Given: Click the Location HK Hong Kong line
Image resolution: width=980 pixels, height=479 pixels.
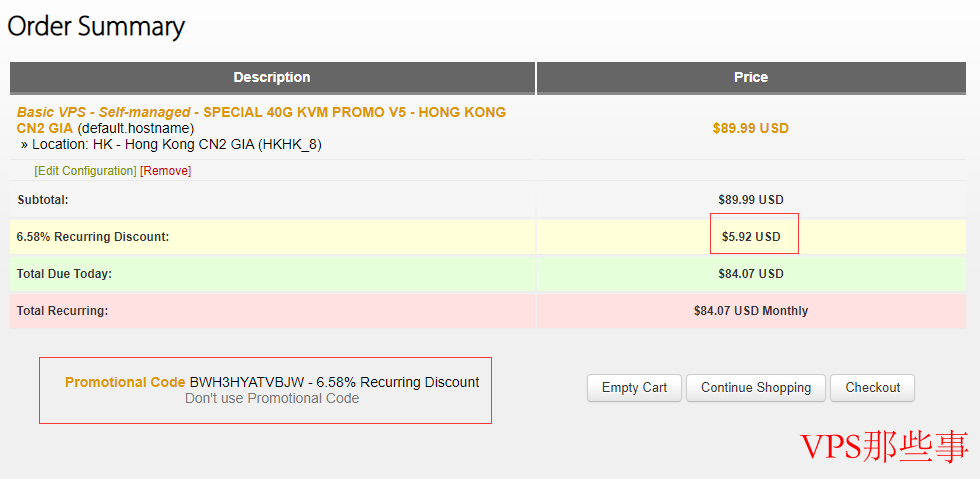Looking at the screenshot, I should pos(171,144).
